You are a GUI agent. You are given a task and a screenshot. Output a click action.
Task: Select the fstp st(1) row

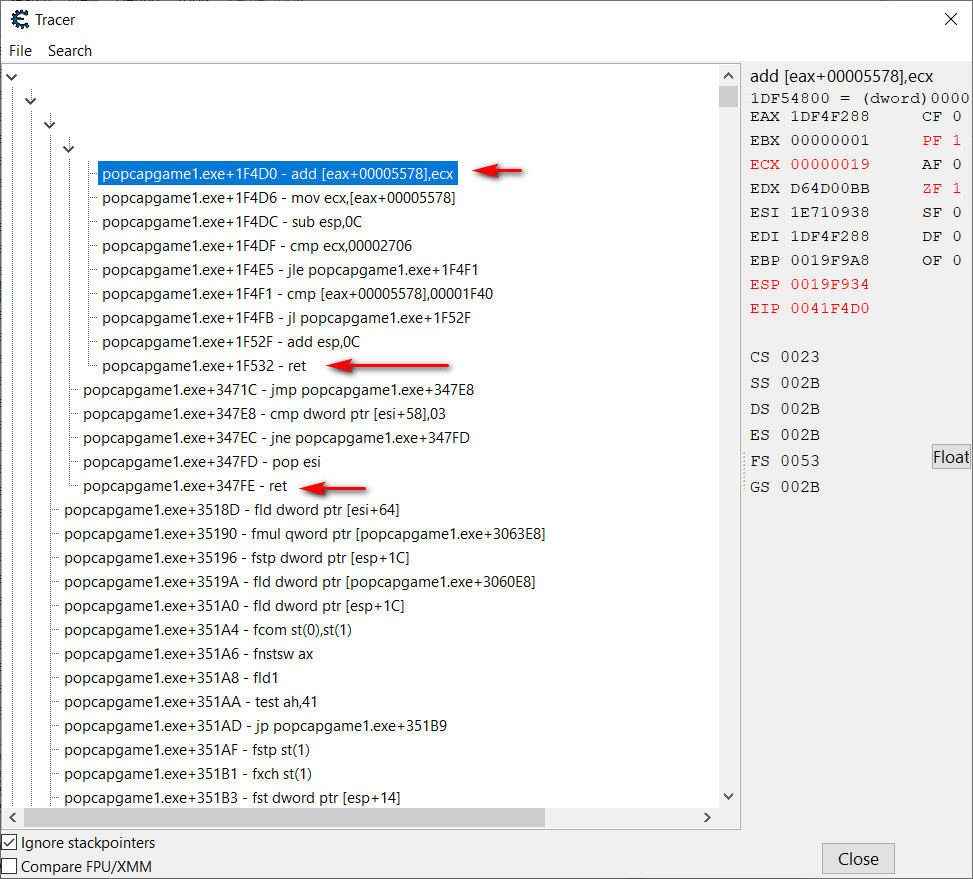[x=187, y=750]
